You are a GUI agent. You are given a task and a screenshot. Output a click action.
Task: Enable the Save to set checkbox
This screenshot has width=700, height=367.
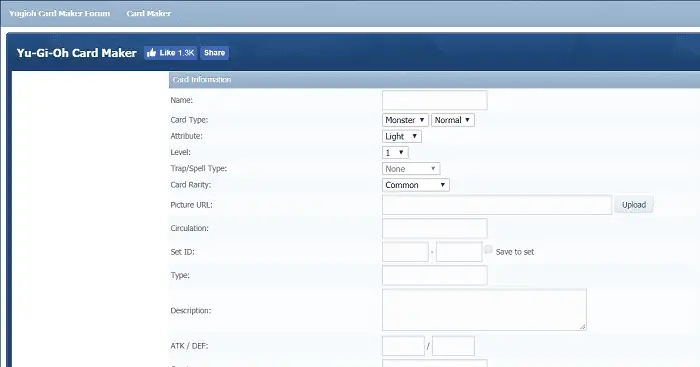pos(488,250)
